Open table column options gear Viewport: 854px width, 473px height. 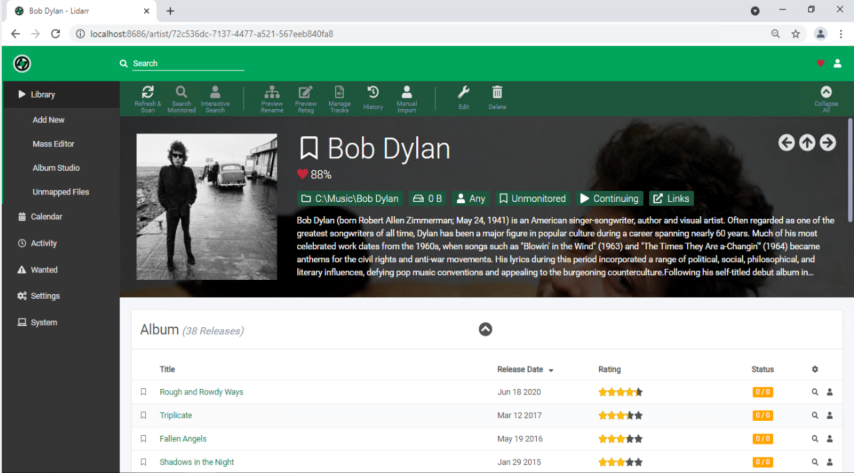pyautogui.click(x=815, y=369)
